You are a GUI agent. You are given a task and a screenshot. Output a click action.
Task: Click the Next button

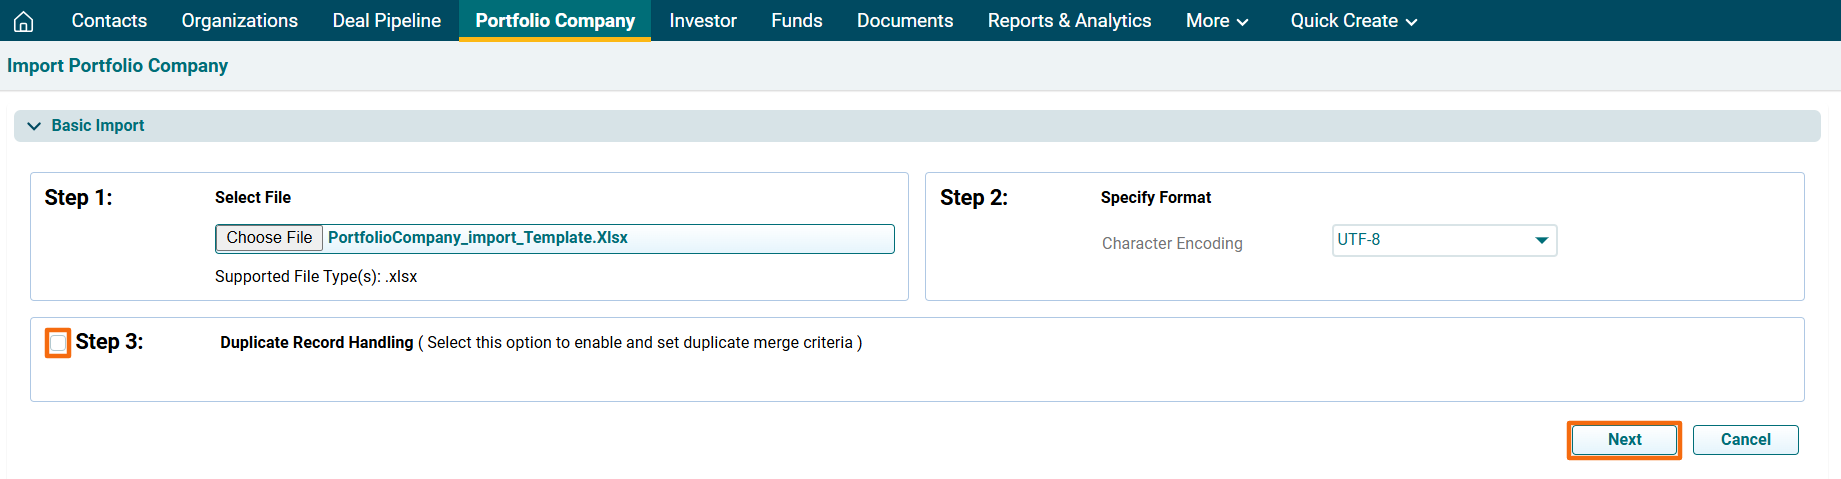[1624, 440]
